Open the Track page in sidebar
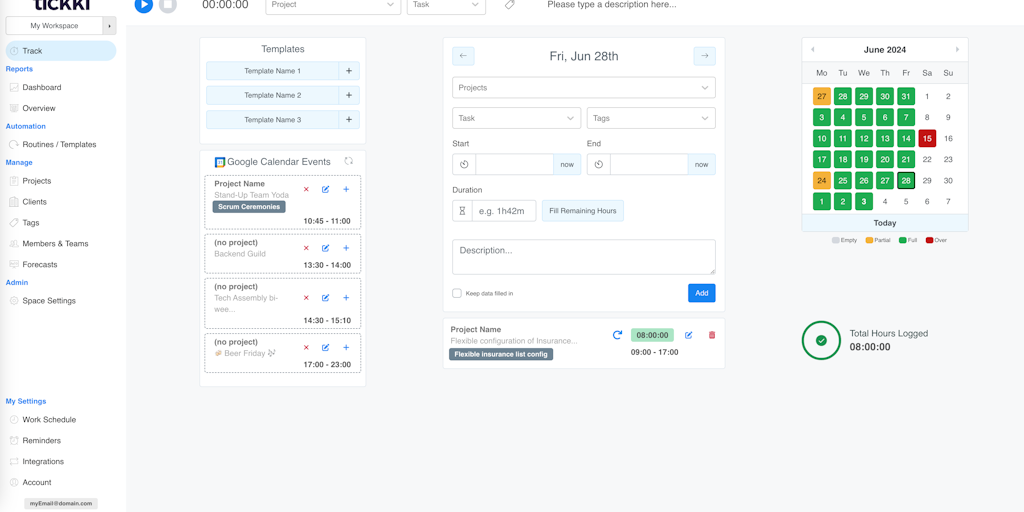 tap(61, 51)
